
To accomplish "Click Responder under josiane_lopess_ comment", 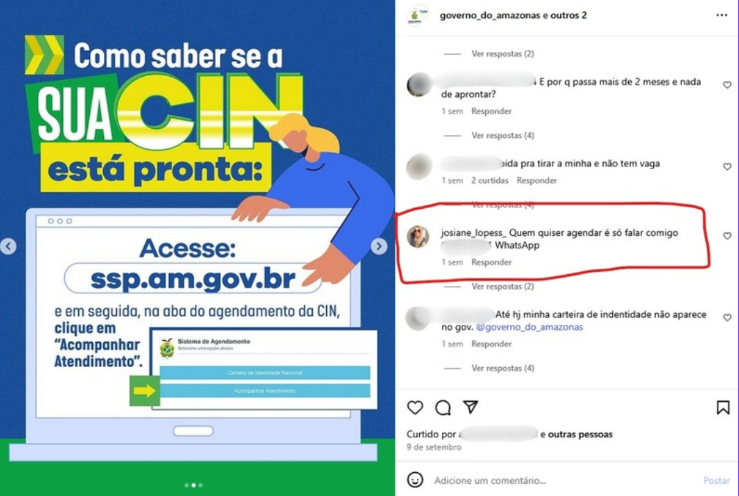I will point(491,262).
